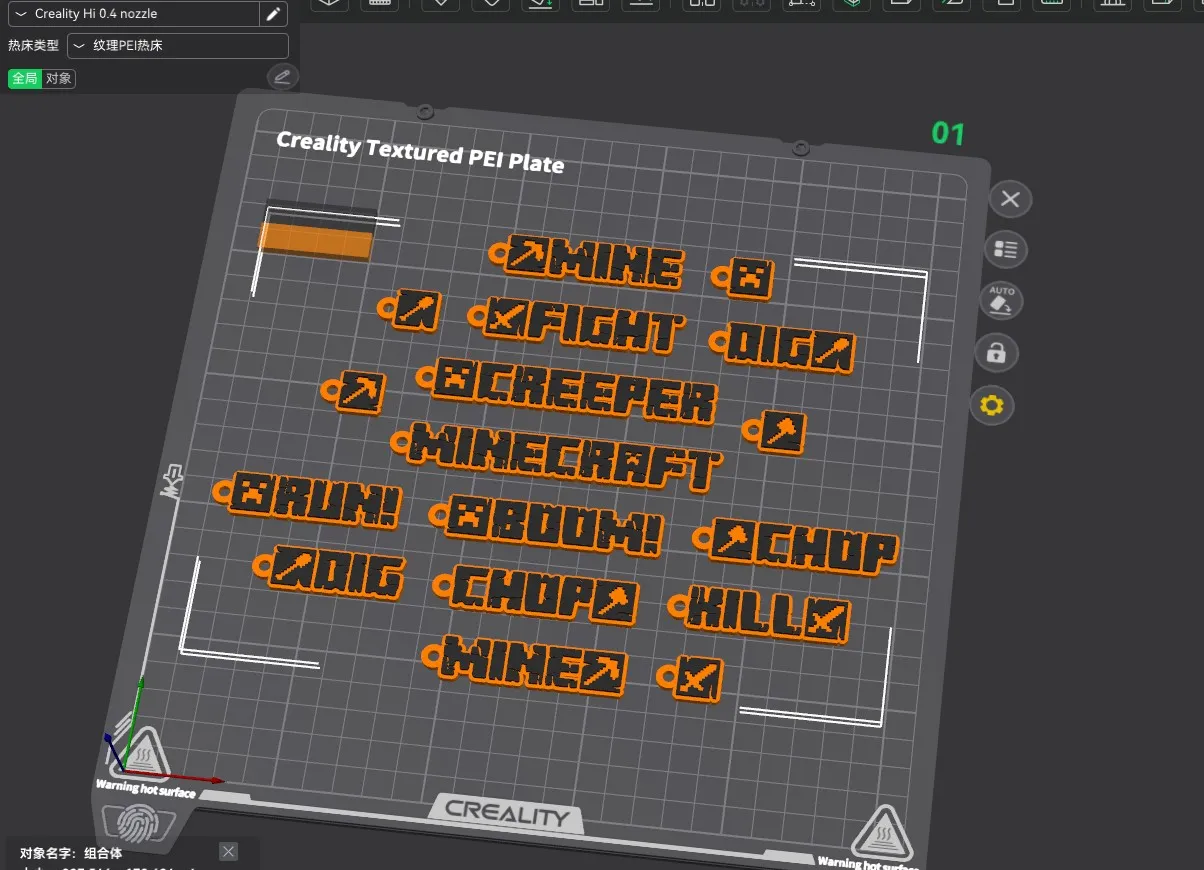Click the list icon beside the plate

1005,250
